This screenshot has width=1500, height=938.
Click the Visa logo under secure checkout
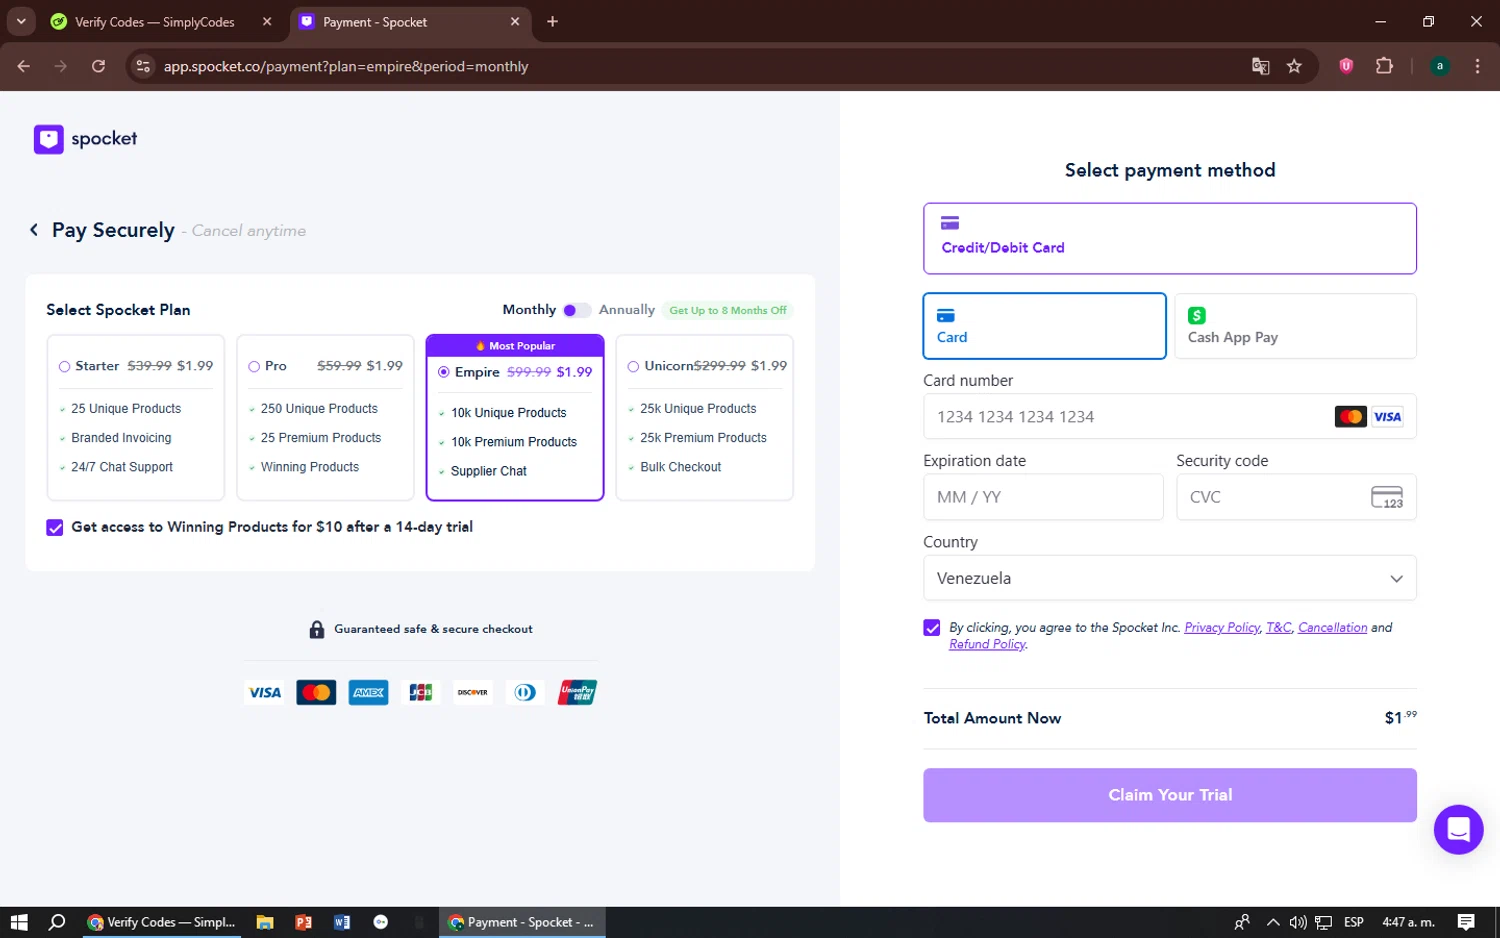coord(264,692)
